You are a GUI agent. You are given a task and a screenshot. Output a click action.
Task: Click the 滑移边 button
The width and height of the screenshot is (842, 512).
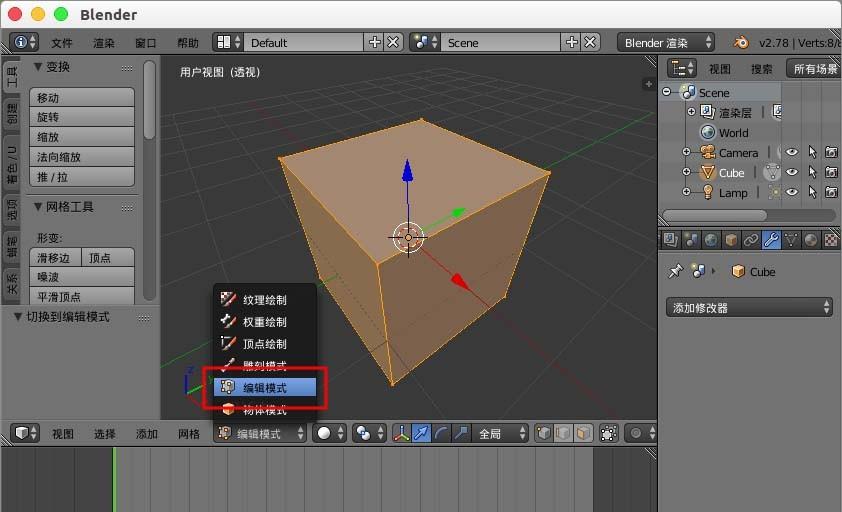[x=55, y=257]
